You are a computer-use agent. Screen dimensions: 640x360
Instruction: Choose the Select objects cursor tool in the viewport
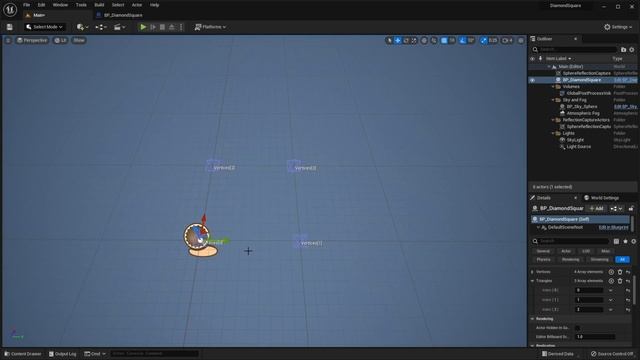389,40
